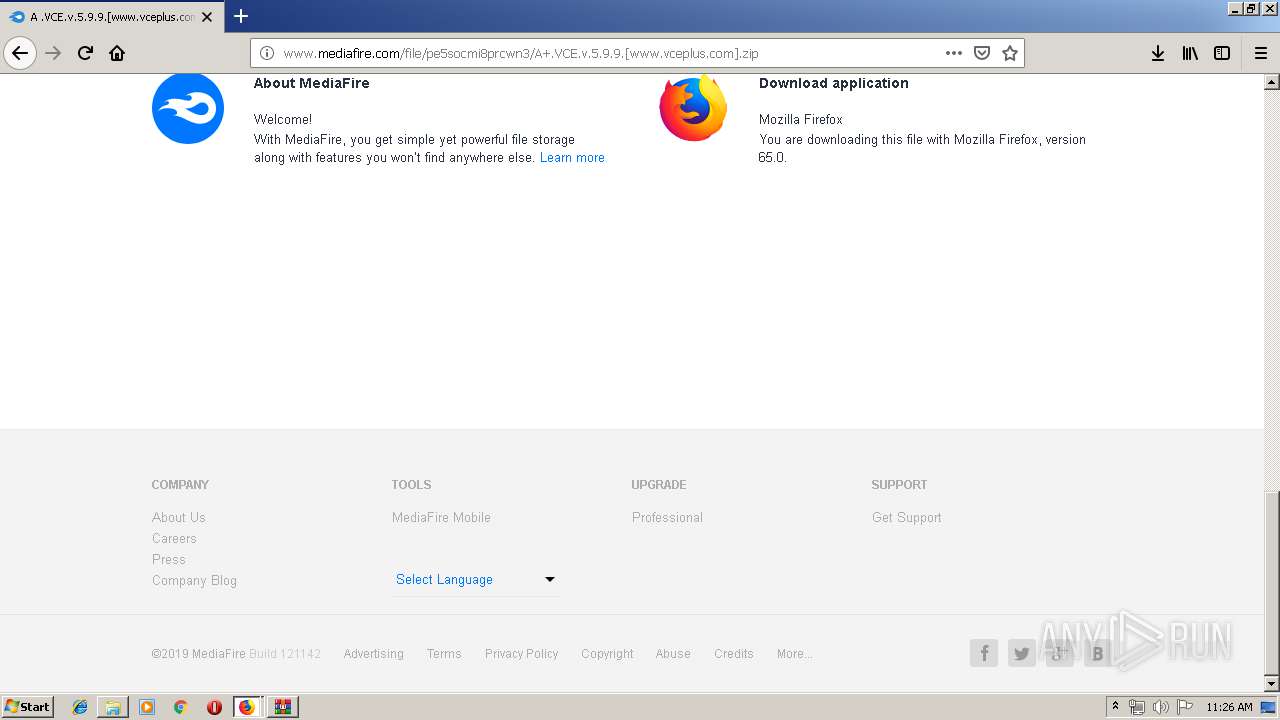Show hidden system tray icons
Screen dimensions: 1280x720
(1116, 707)
